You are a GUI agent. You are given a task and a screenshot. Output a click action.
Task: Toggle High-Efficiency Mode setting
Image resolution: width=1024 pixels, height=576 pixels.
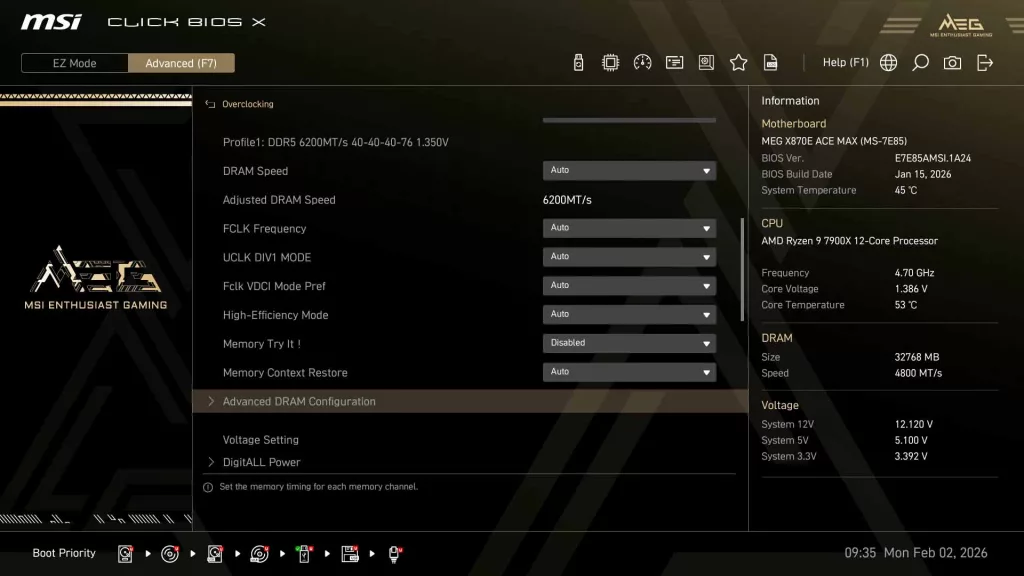628,314
